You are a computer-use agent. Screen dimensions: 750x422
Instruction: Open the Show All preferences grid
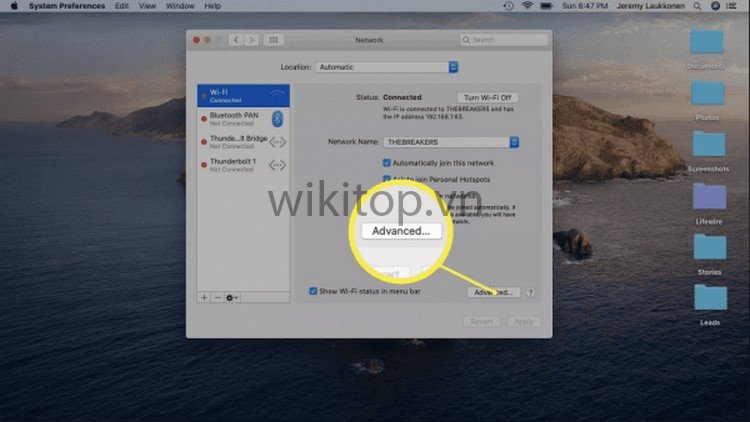coord(274,40)
